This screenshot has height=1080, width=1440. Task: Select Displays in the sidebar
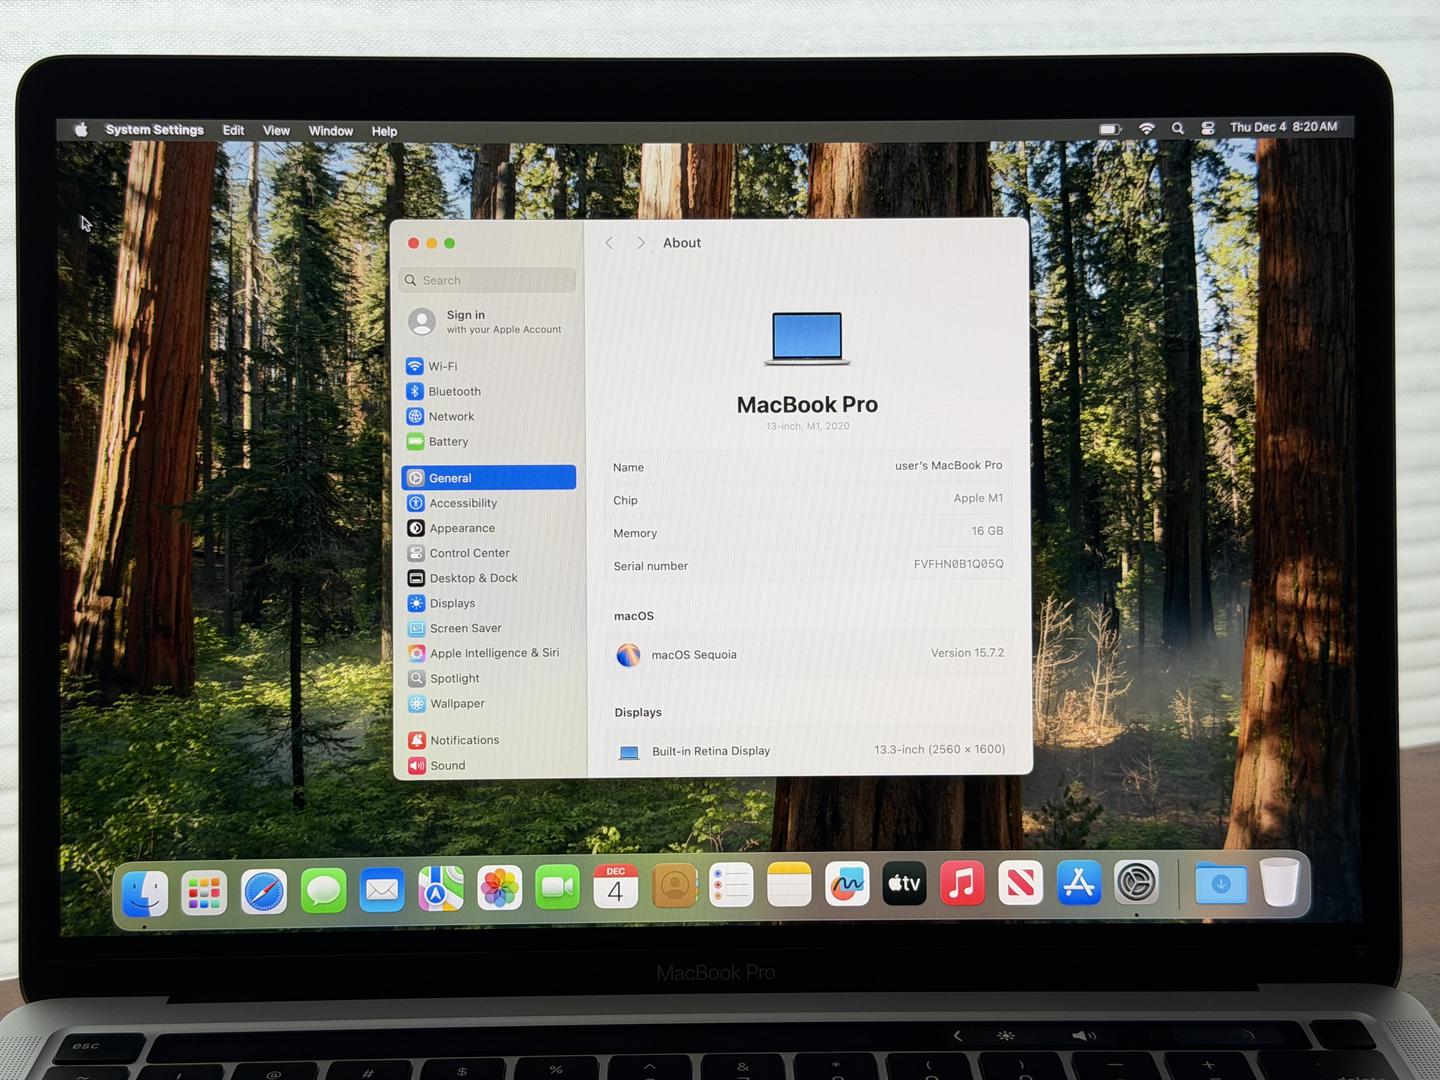pyautogui.click(x=451, y=603)
